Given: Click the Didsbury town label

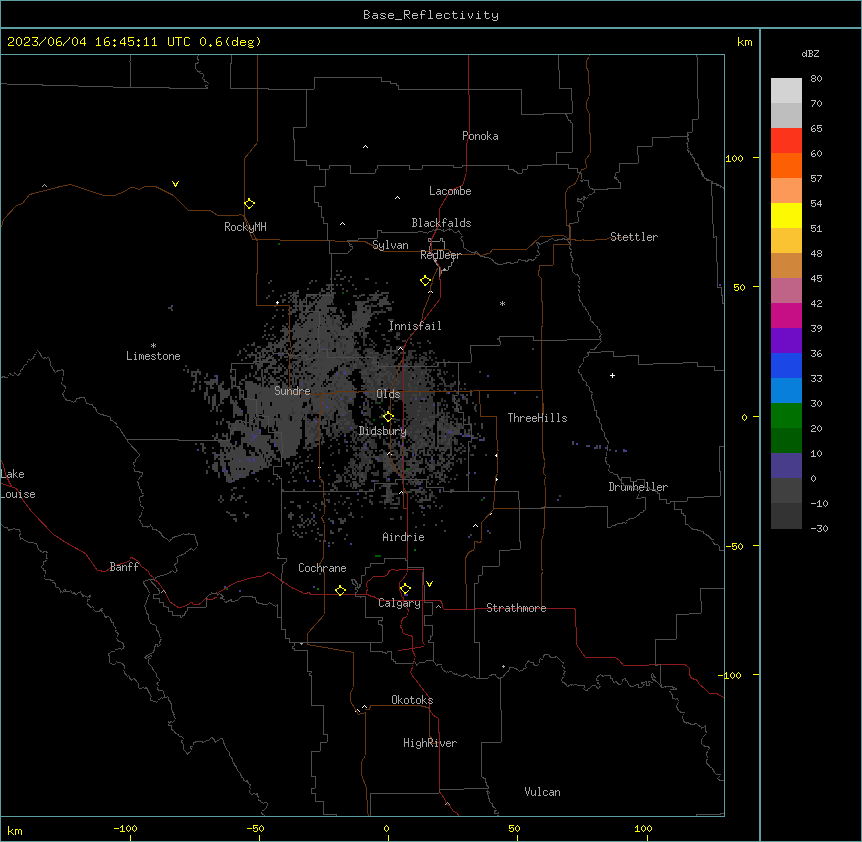Looking at the screenshot, I should pyautogui.click(x=383, y=431).
